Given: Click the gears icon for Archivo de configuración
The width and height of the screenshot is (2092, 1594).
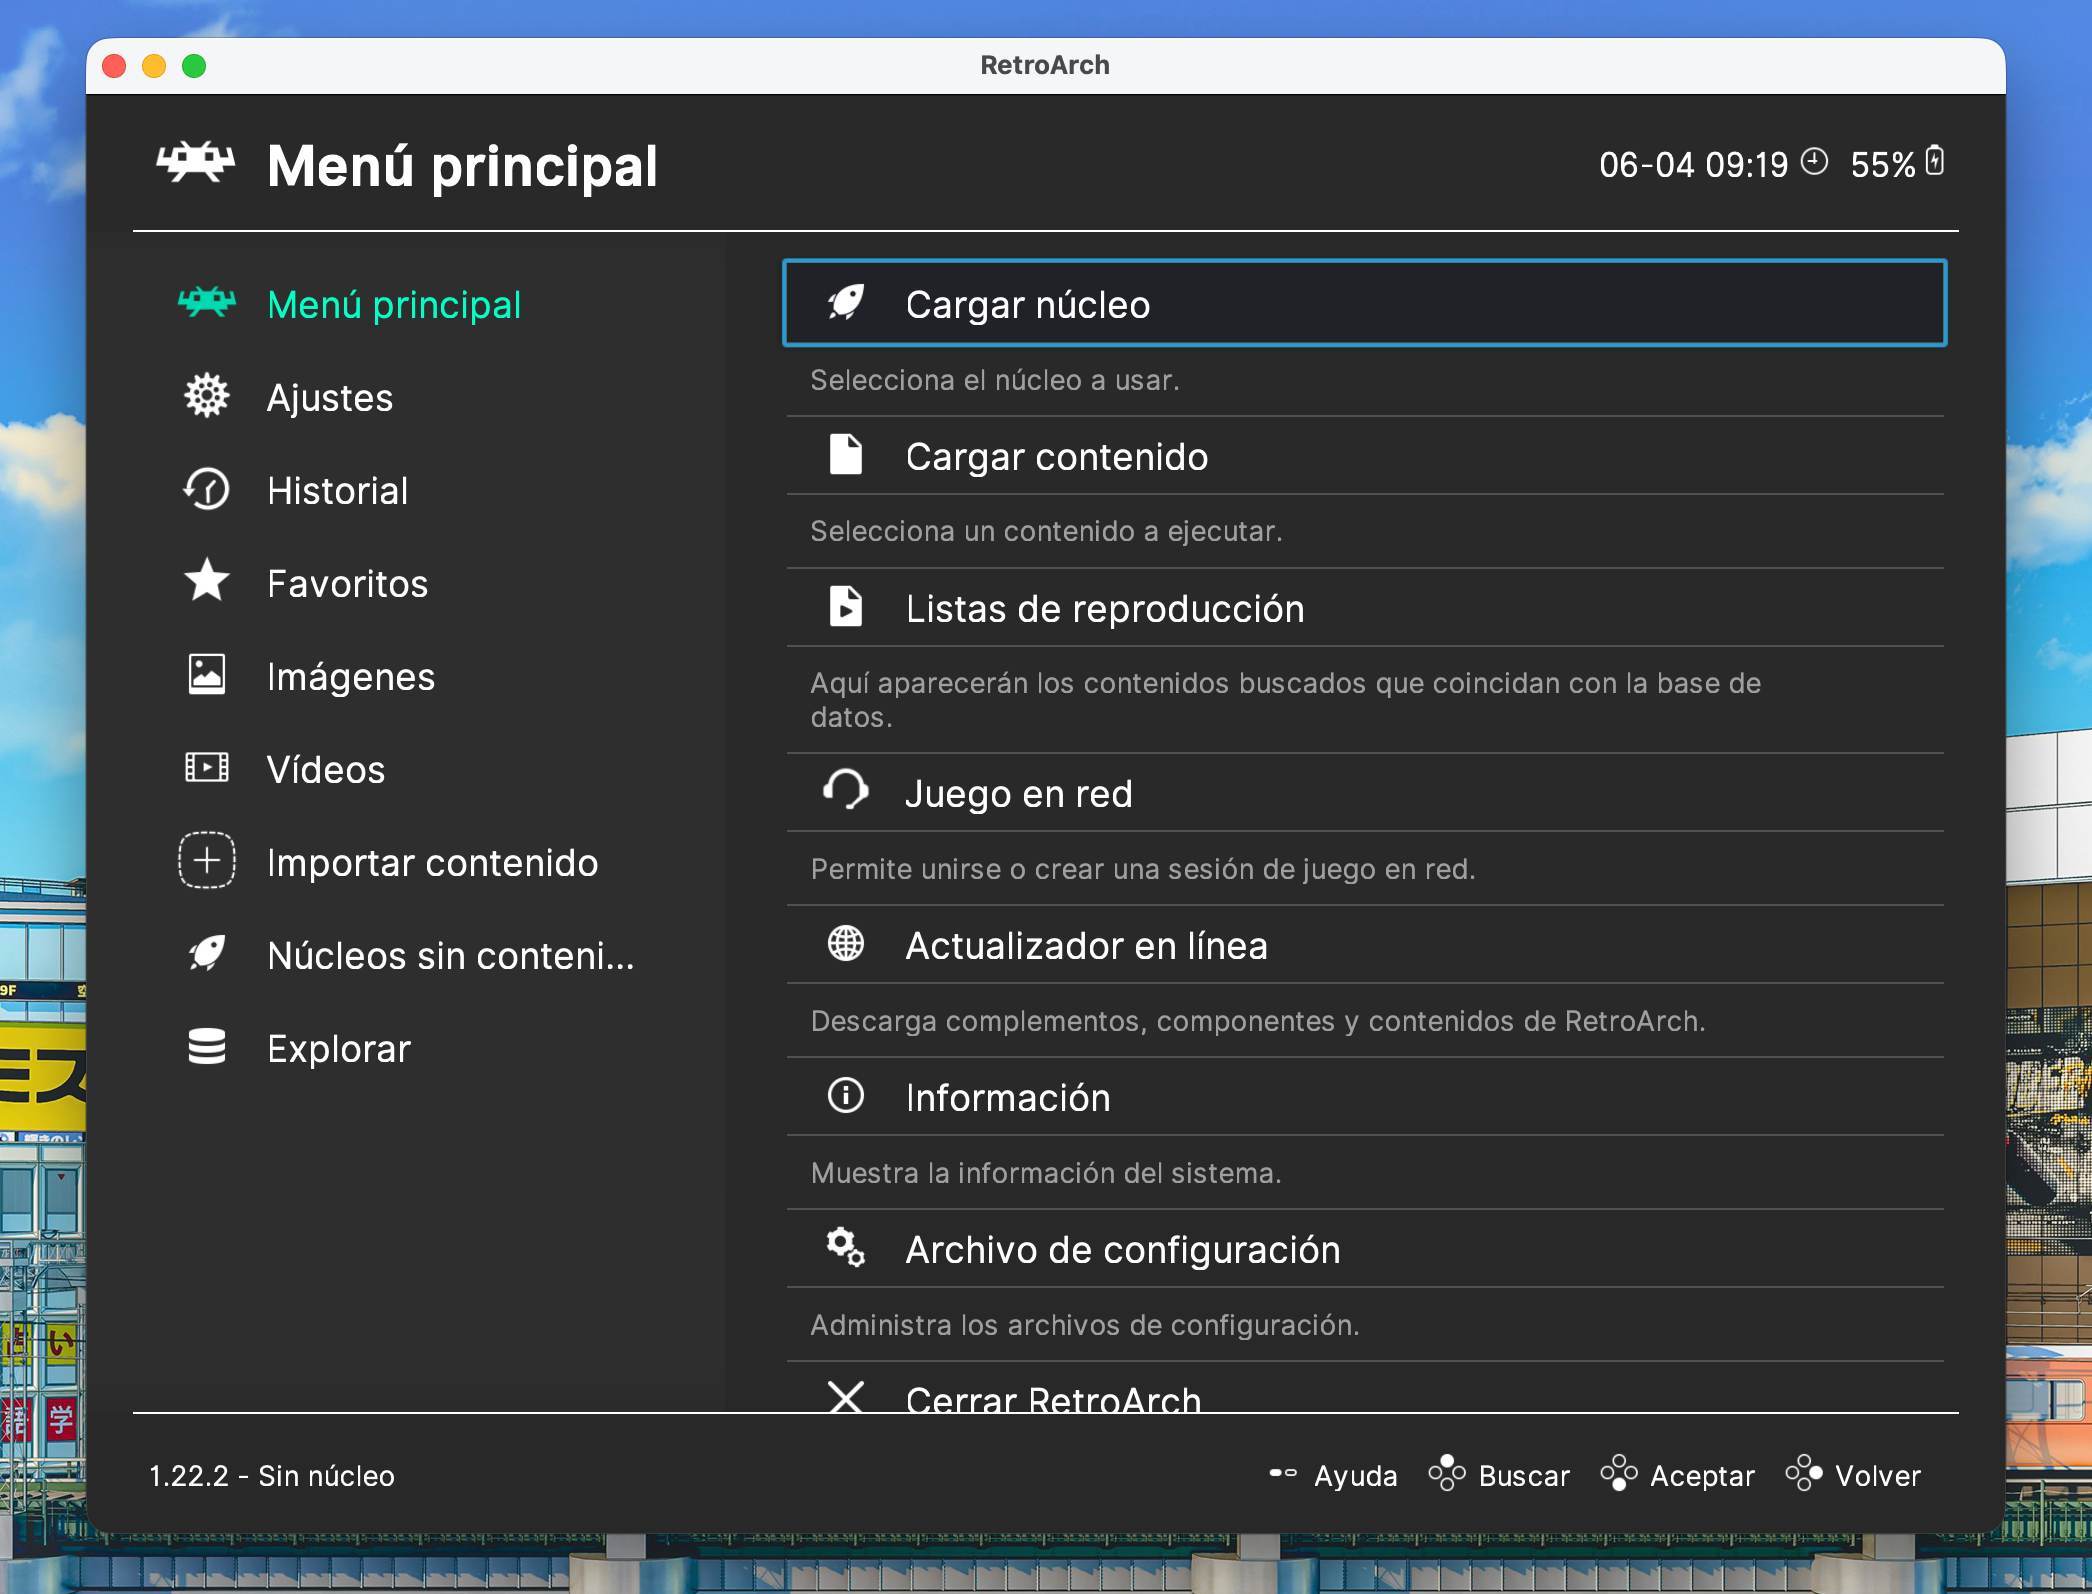Looking at the screenshot, I should 845,1248.
